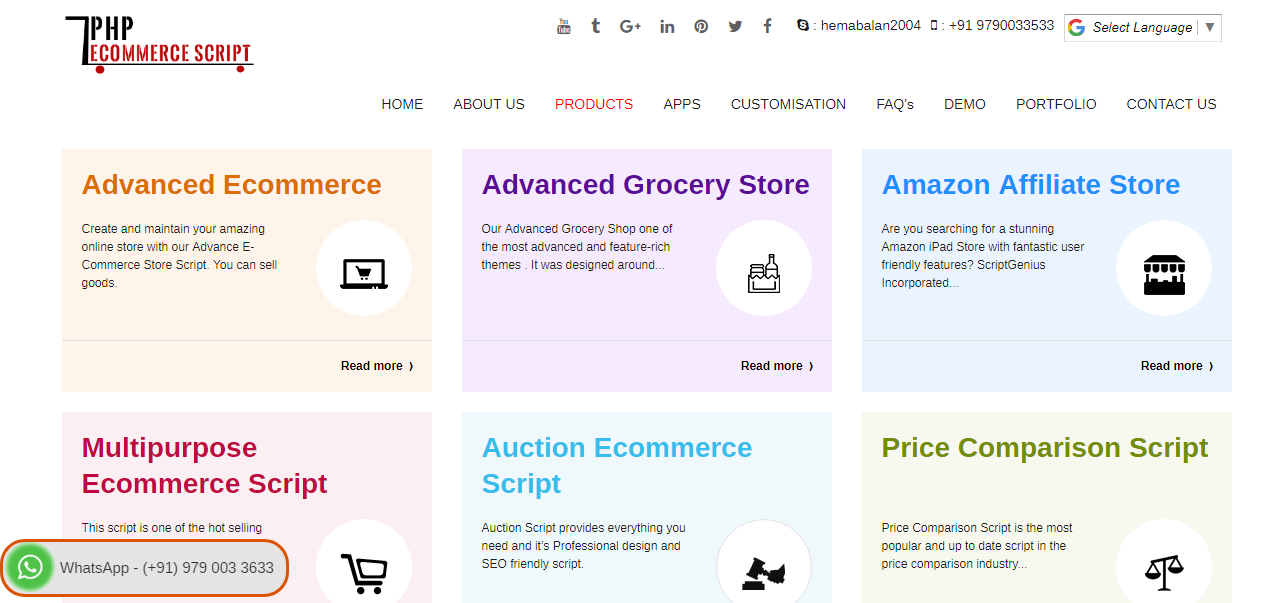This screenshot has width=1269, height=603.
Task: Open the Google+ profile icon
Action: [x=630, y=26]
